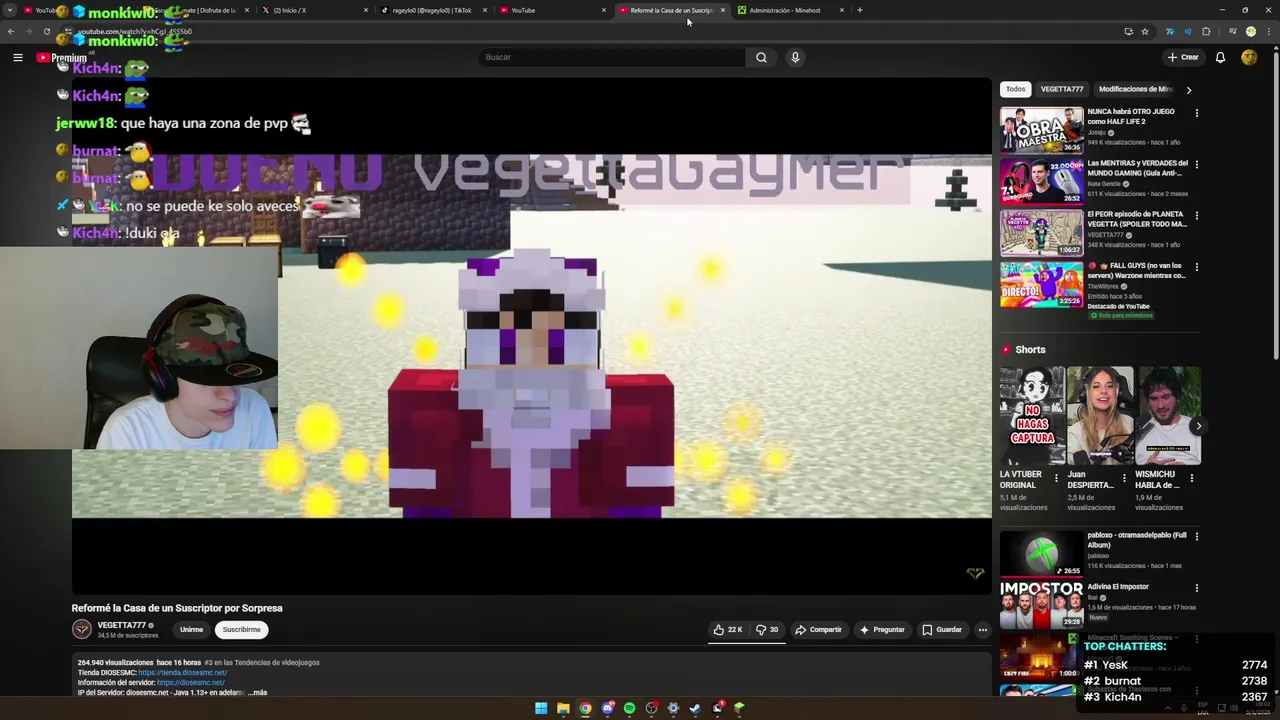Open the Adivina El Impostor thumbnail
1280x720 pixels.
1041,604
